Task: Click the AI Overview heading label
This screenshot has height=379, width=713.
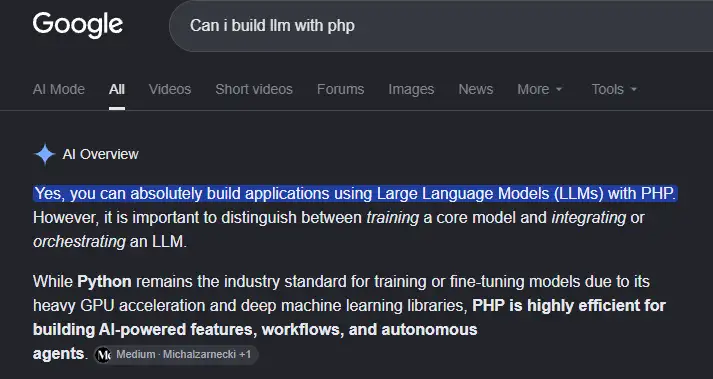Action: [x=100, y=154]
